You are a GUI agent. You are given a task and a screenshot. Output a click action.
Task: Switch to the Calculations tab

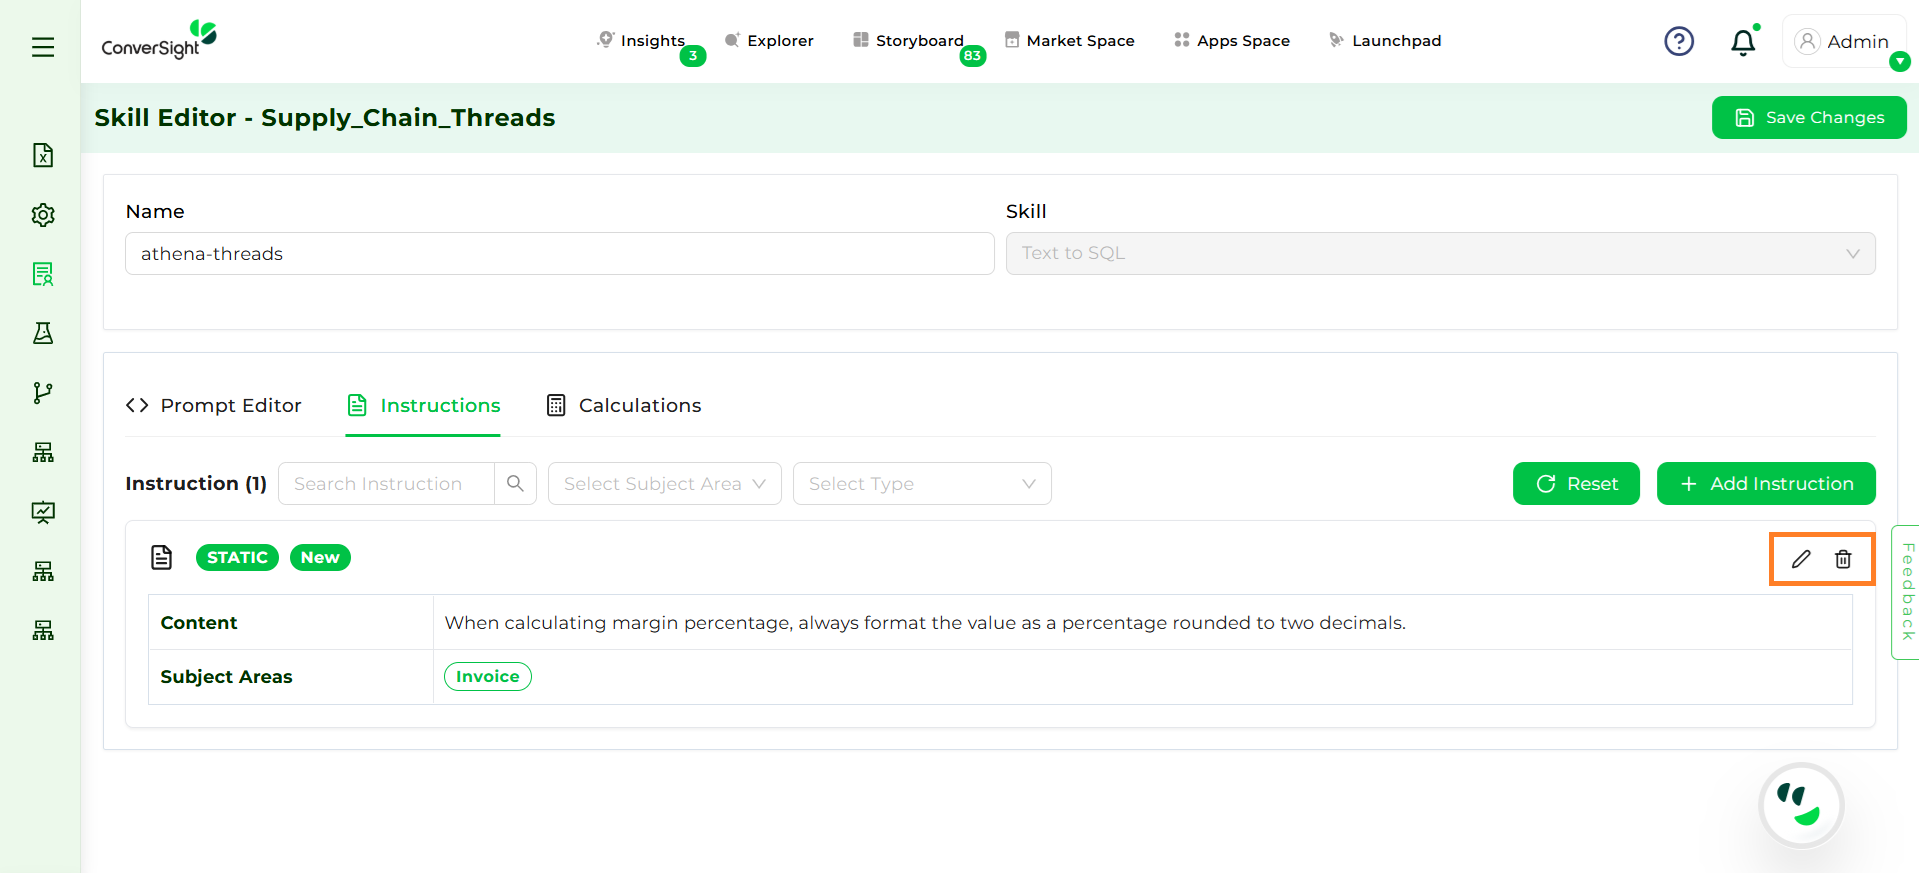[624, 405]
